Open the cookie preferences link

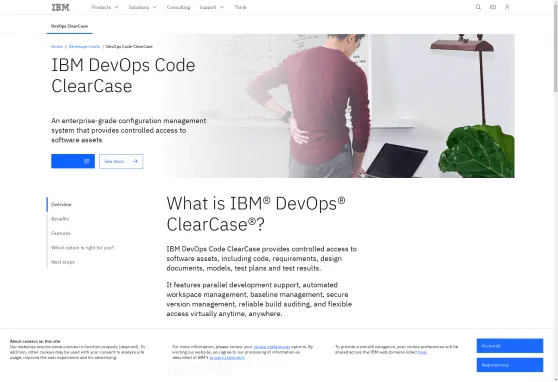(272, 347)
